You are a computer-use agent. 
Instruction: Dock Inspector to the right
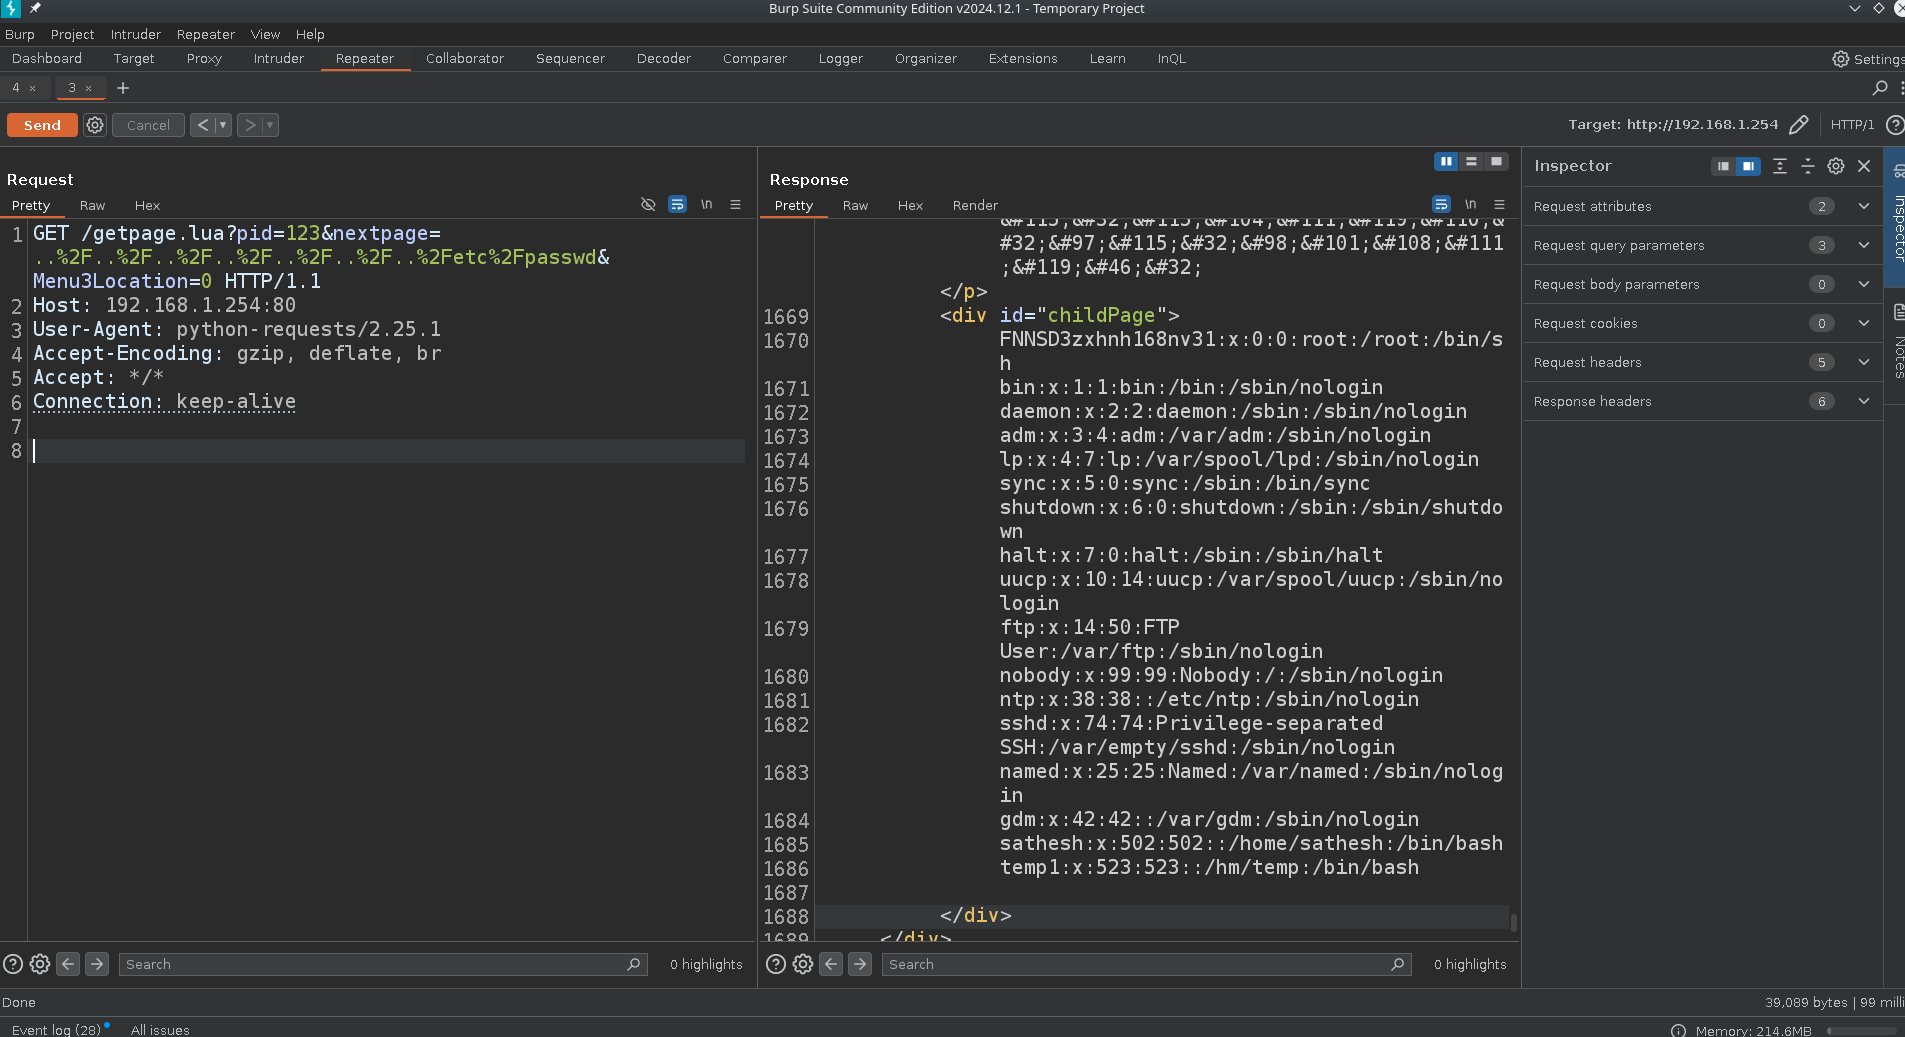(1748, 166)
